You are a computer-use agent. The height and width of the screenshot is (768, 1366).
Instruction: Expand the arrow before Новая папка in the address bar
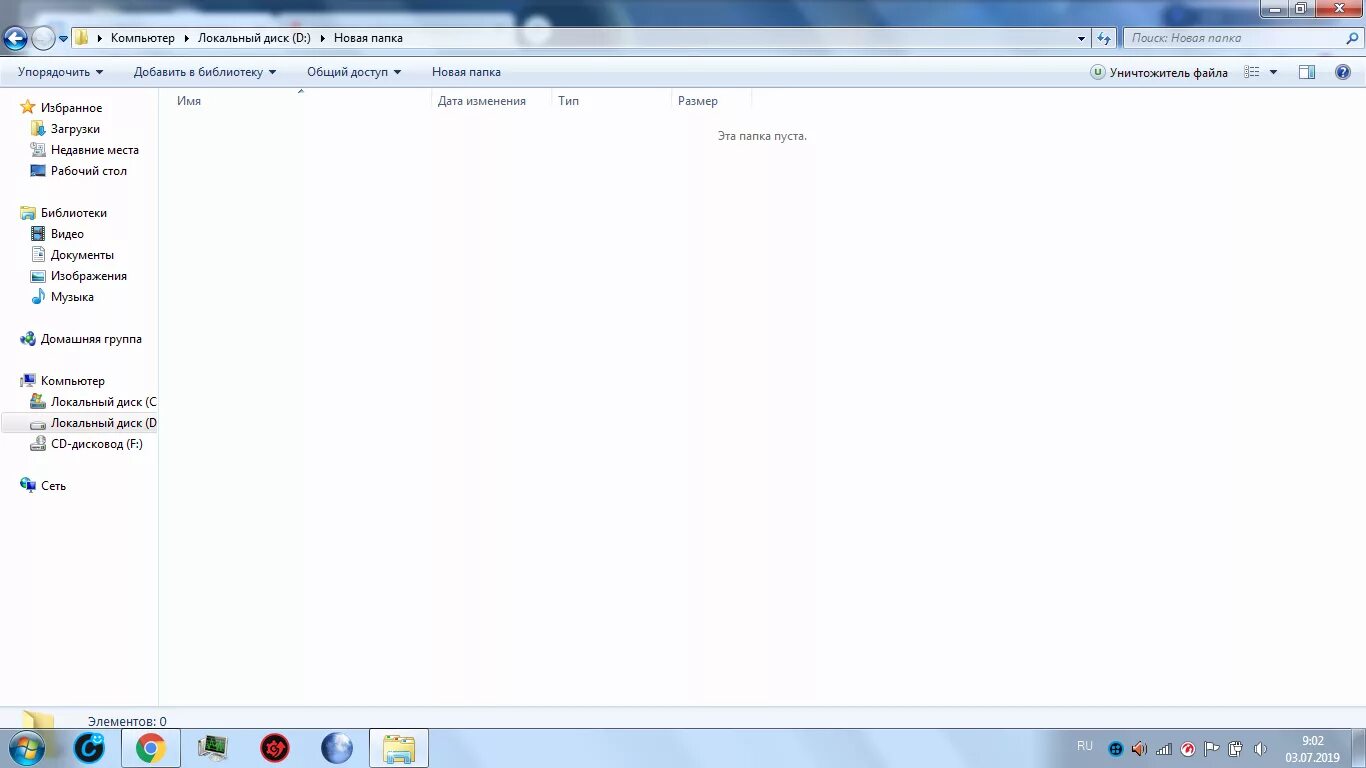323,38
